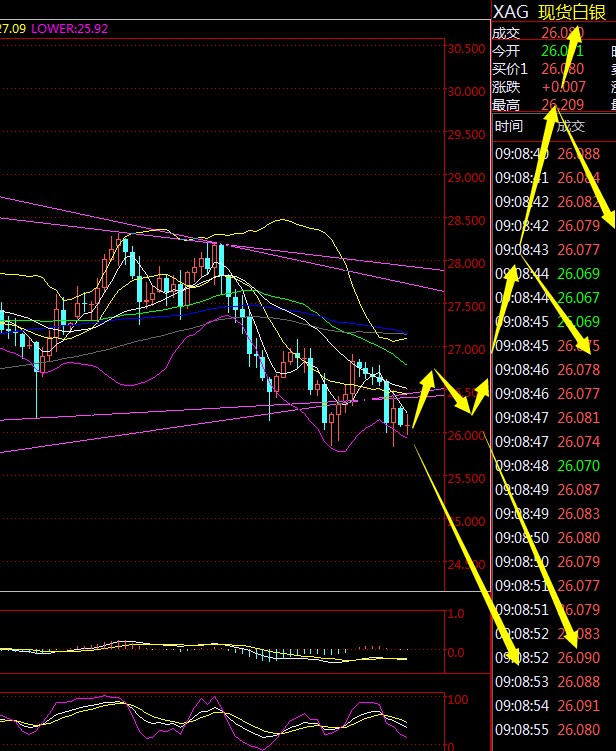This screenshot has height=751, width=616.
Task: Click the 买价1 bid price label
Action: (x=510, y=69)
